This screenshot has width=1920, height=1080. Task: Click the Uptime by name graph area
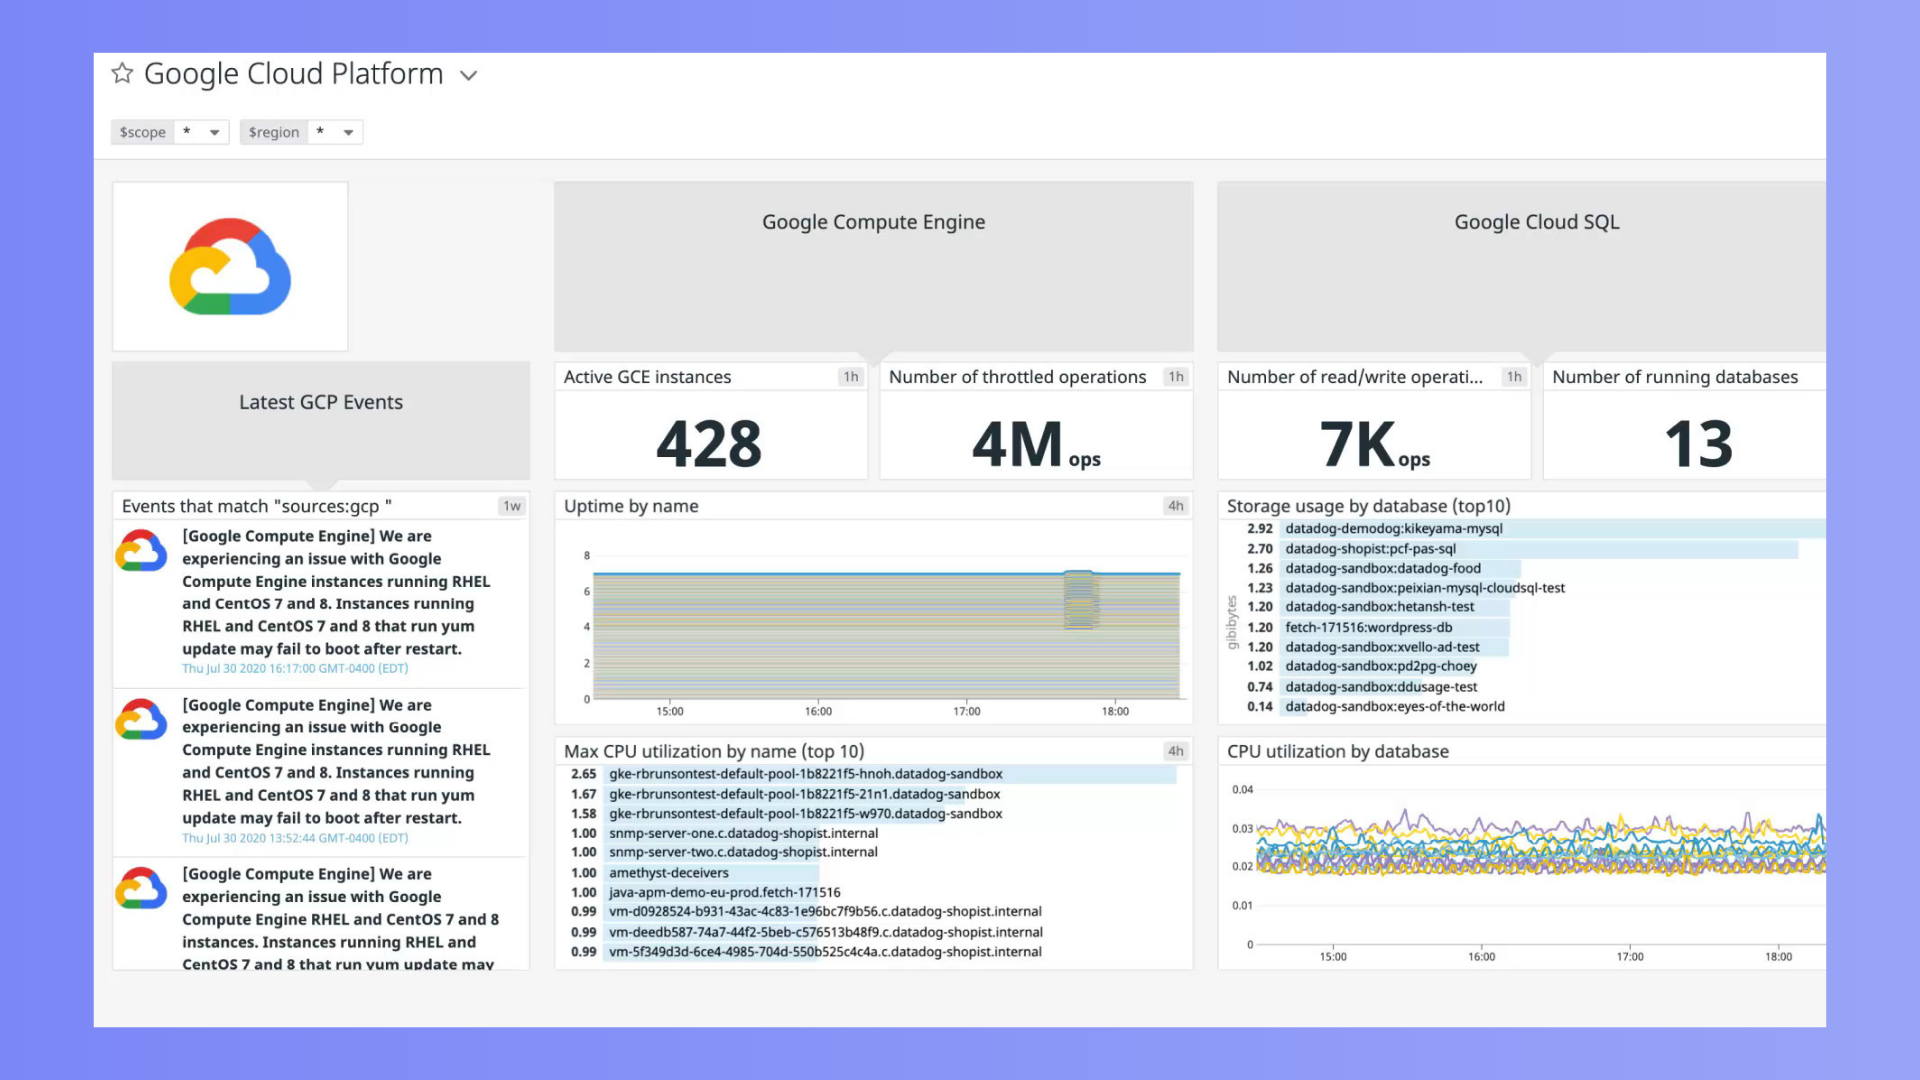click(x=886, y=628)
